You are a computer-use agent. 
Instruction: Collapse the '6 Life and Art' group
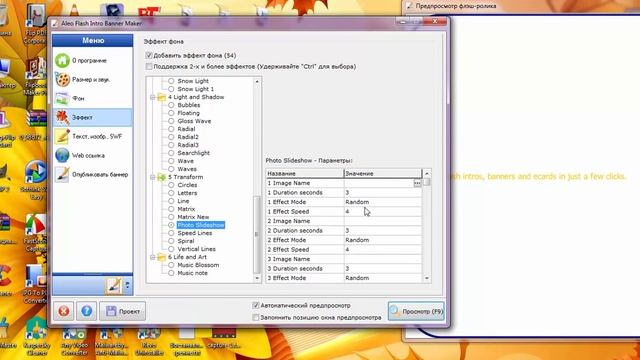(153, 257)
